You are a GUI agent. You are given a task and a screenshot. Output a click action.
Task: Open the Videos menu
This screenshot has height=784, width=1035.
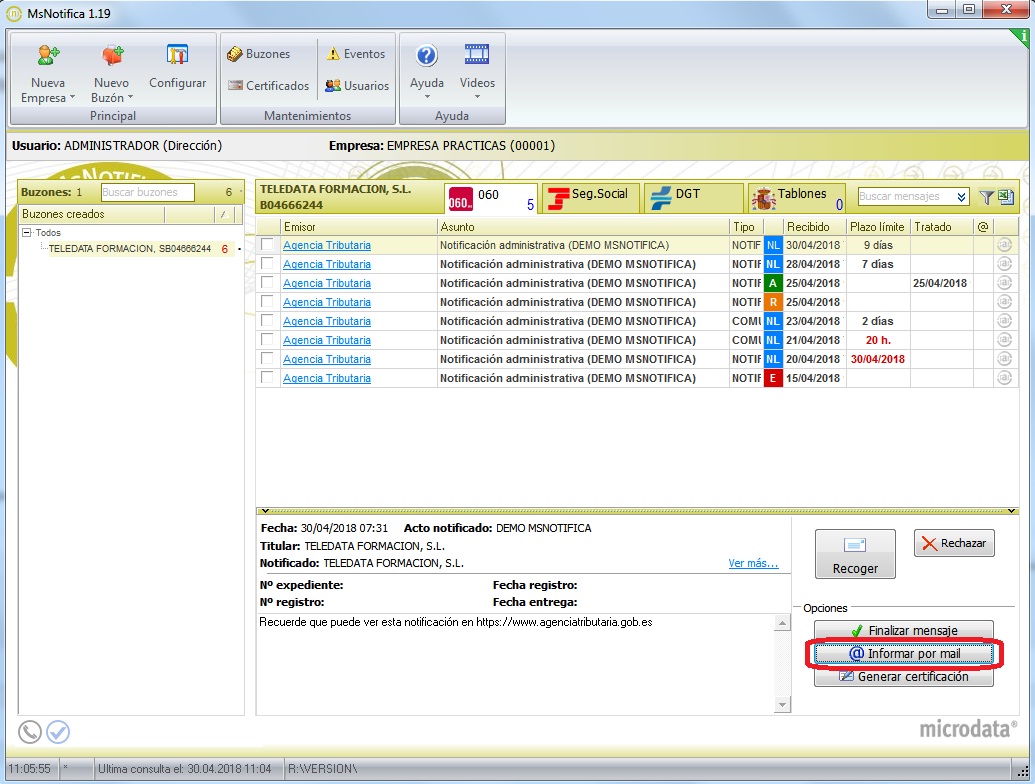tap(477, 71)
